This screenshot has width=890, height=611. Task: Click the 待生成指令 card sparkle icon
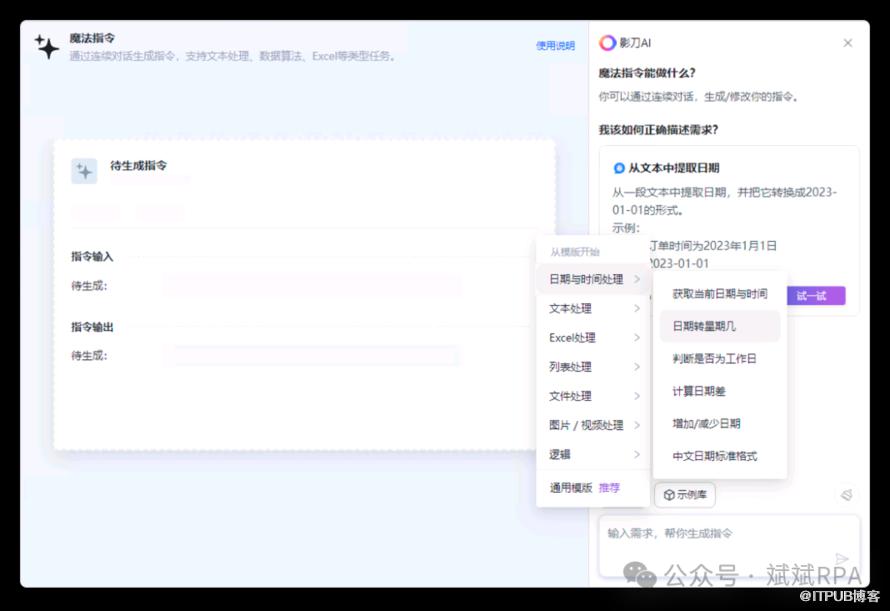(84, 171)
